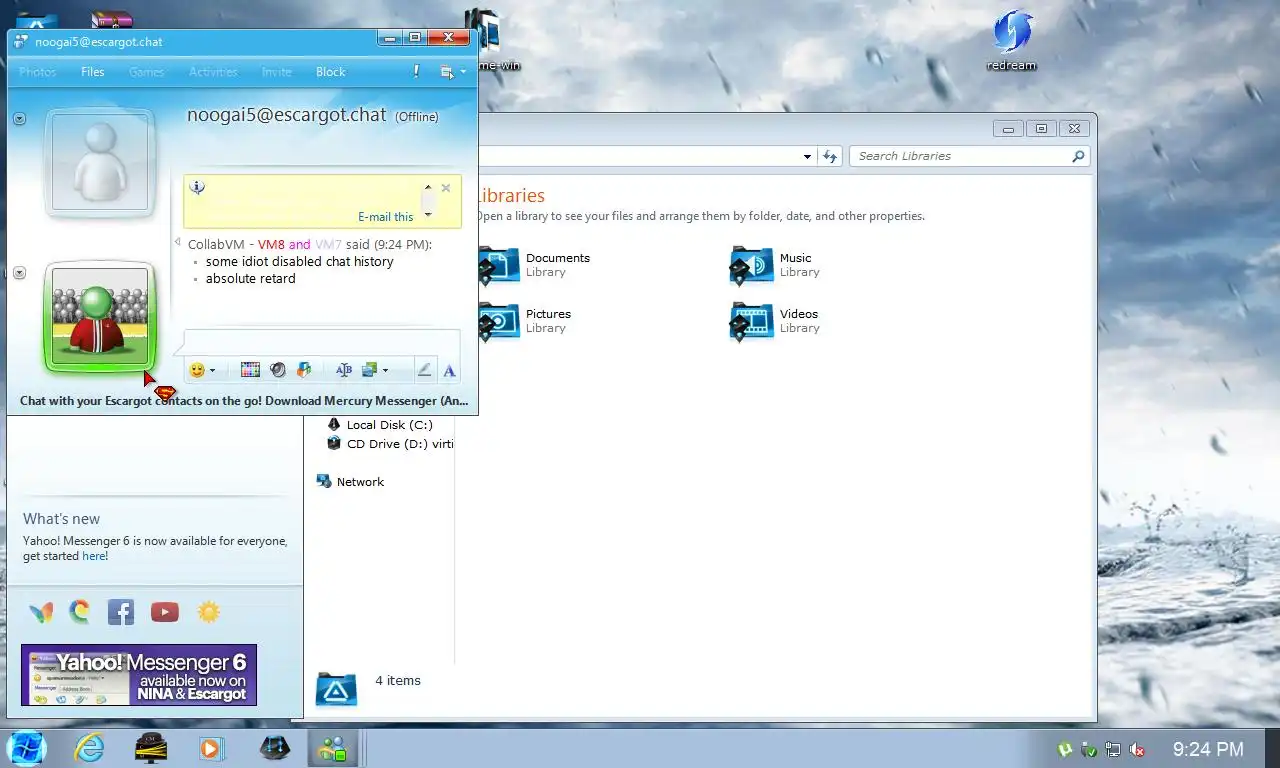The height and width of the screenshot is (768, 1280).
Task: Open the muted volume tray icon
Action: click(1137, 749)
